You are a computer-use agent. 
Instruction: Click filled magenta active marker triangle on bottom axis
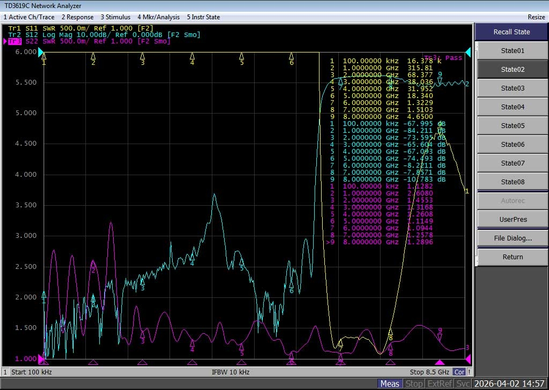coord(439,362)
